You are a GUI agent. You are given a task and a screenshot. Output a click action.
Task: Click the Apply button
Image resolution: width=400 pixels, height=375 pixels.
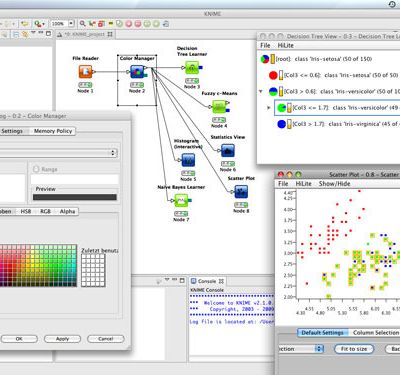point(62,339)
